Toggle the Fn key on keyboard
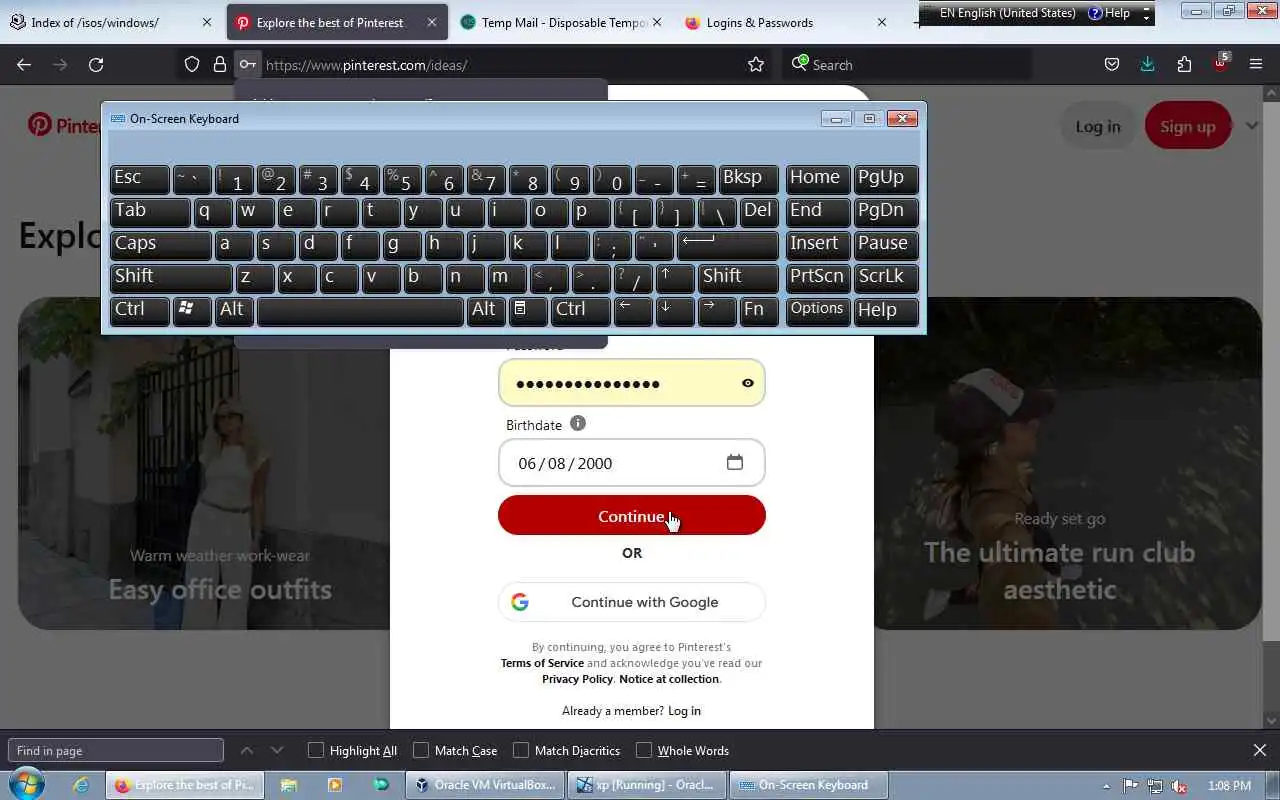This screenshot has height=800, width=1280. click(x=759, y=311)
